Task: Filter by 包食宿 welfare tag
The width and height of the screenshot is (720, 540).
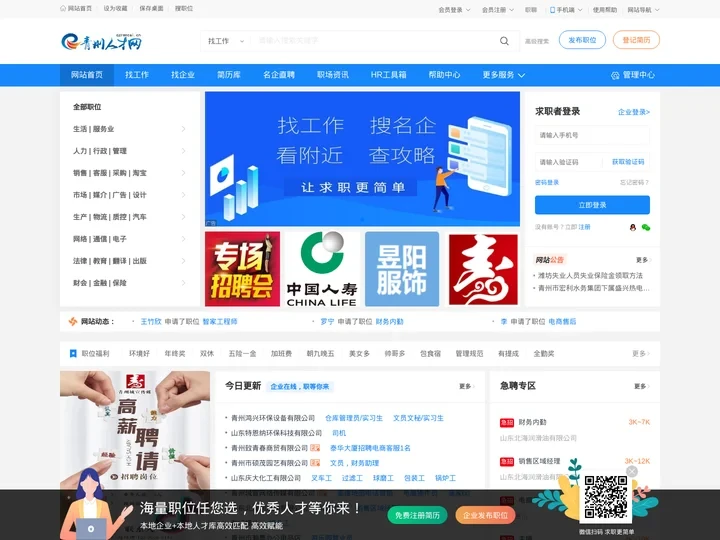Action: point(430,354)
